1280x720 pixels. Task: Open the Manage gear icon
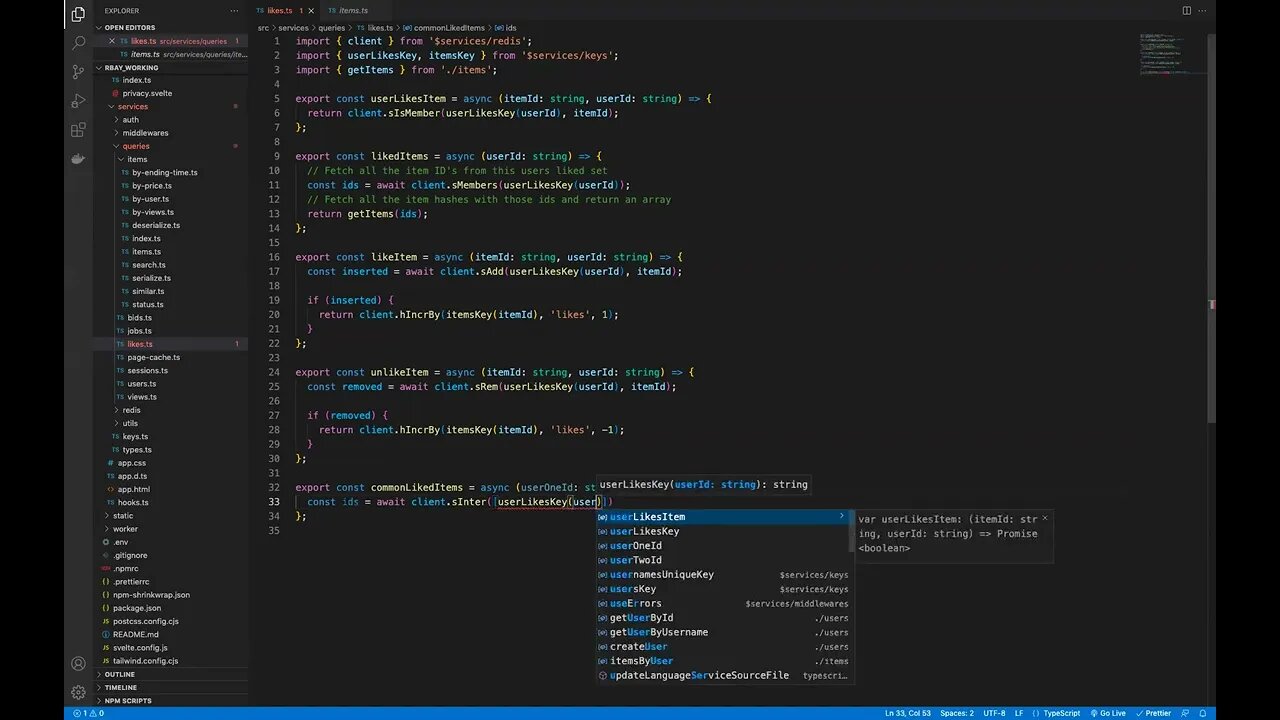tap(78, 692)
